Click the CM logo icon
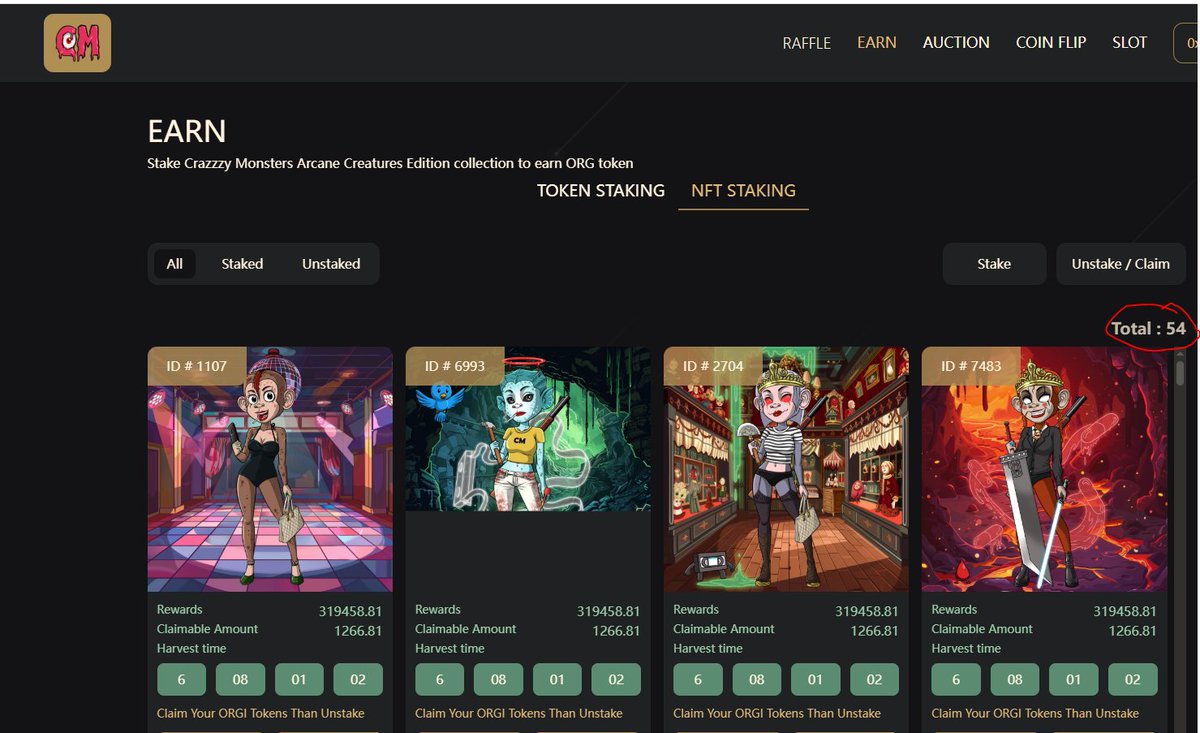This screenshot has width=1200, height=733. (77, 43)
